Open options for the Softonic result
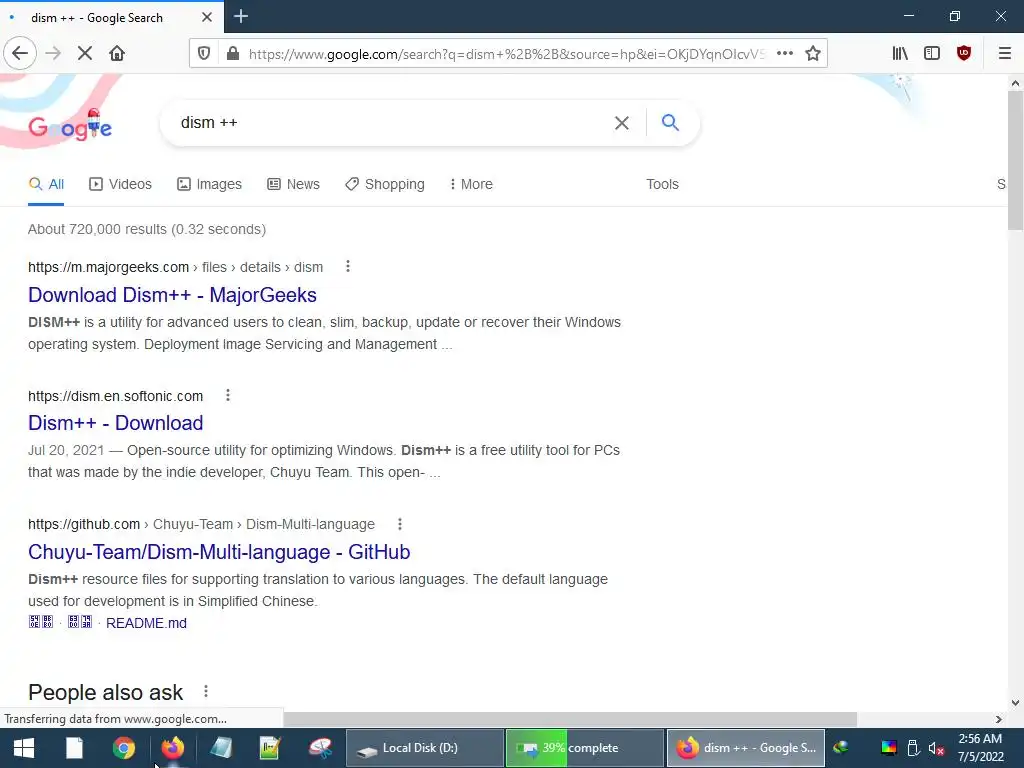Image resolution: width=1024 pixels, height=768 pixels. (x=227, y=395)
